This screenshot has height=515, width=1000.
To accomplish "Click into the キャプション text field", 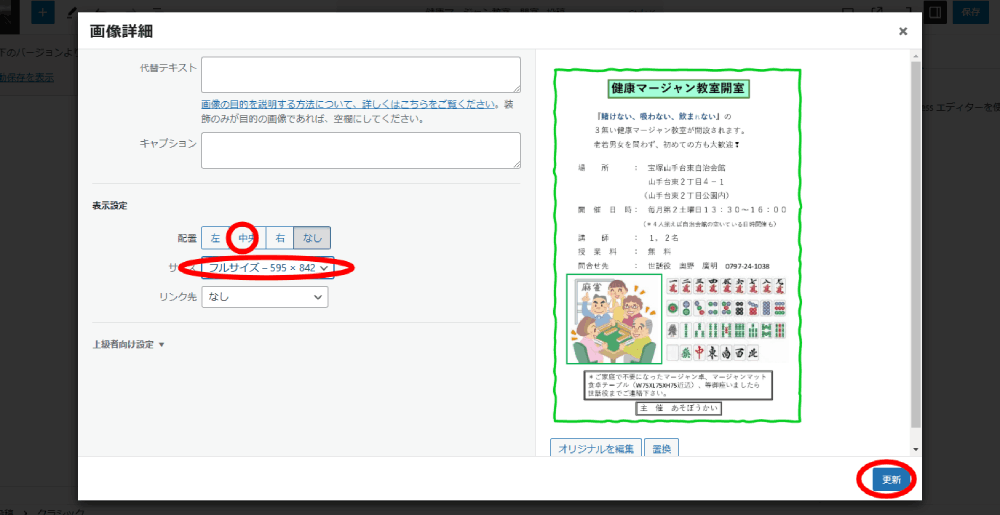I will (x=360, y=150).
